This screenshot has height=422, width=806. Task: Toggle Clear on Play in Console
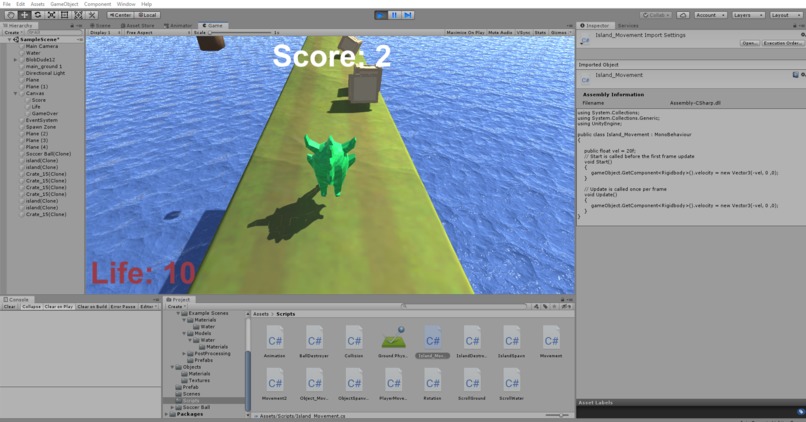click(59, 306)
